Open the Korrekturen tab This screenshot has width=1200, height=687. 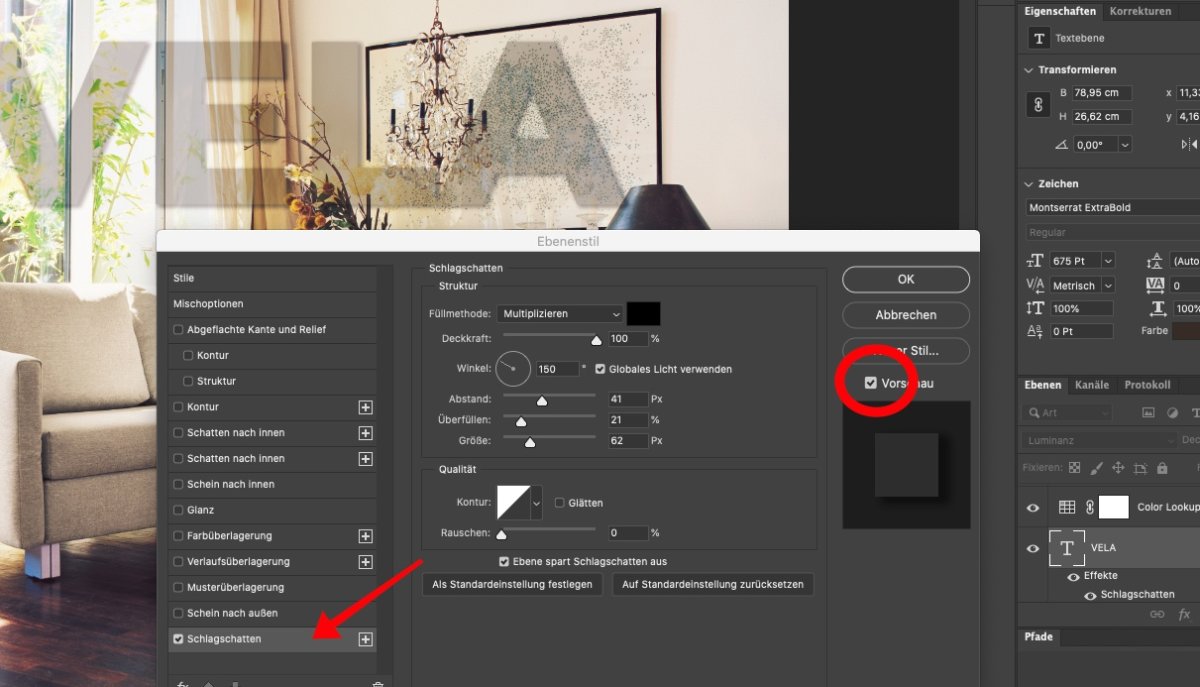pyautogui.click(x=1140, y=11)
